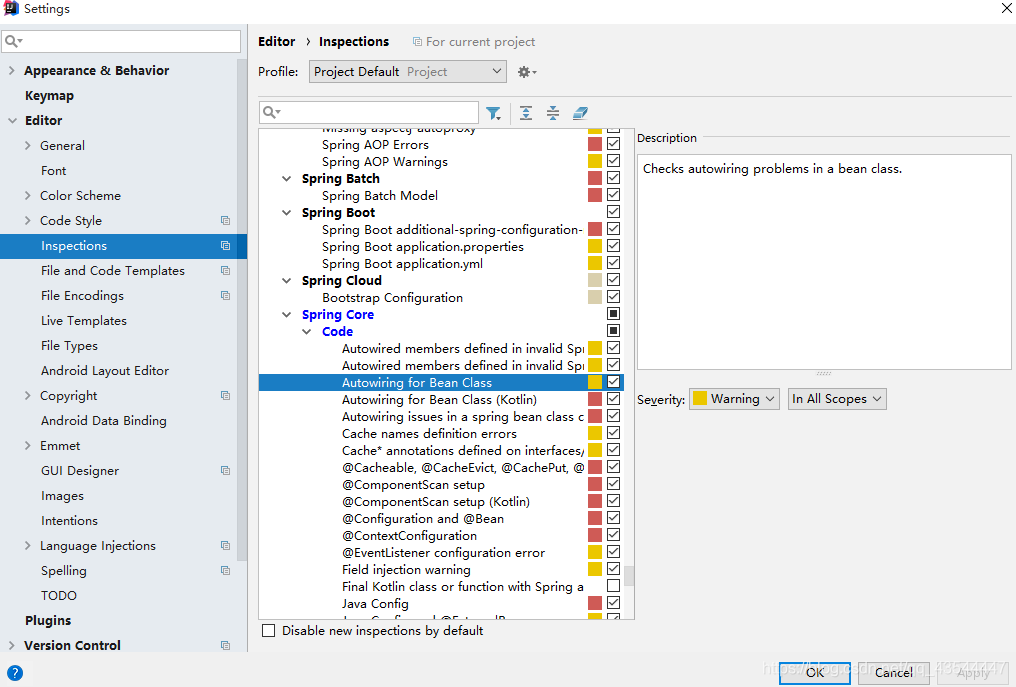Collapse the Spring Batch group
1016x687 pixels.
point(286,179)
